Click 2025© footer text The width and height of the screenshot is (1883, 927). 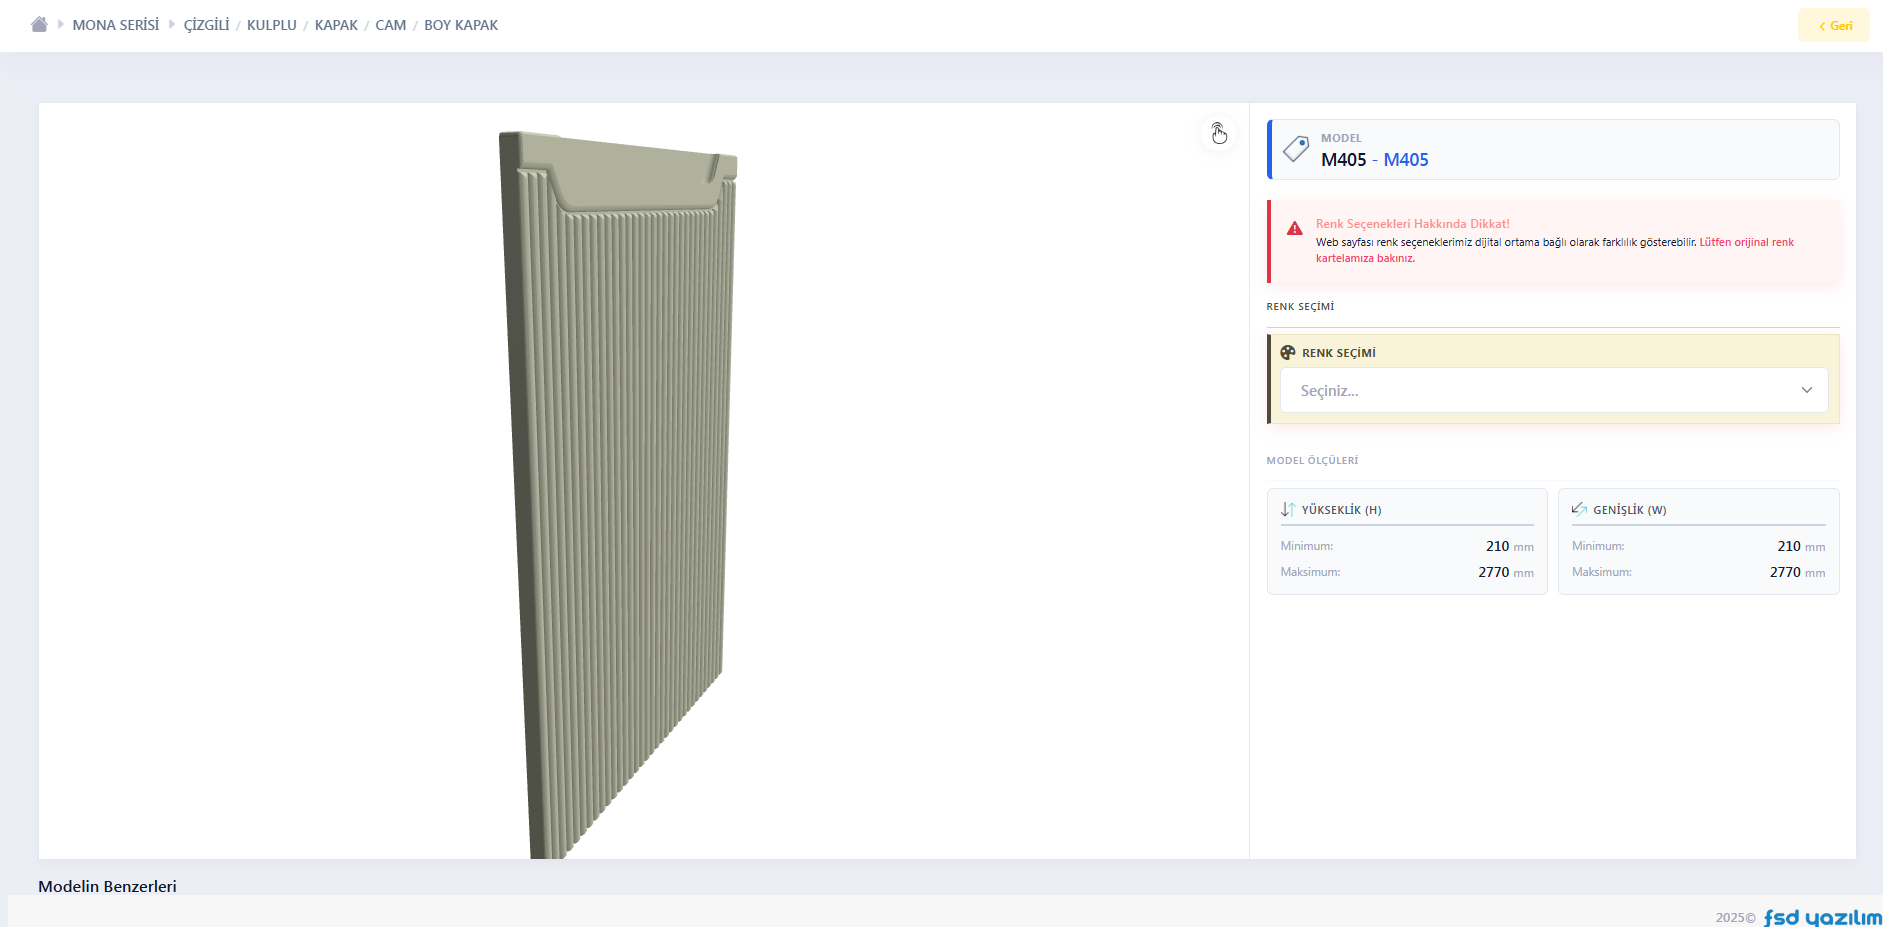pos(1735,918)
